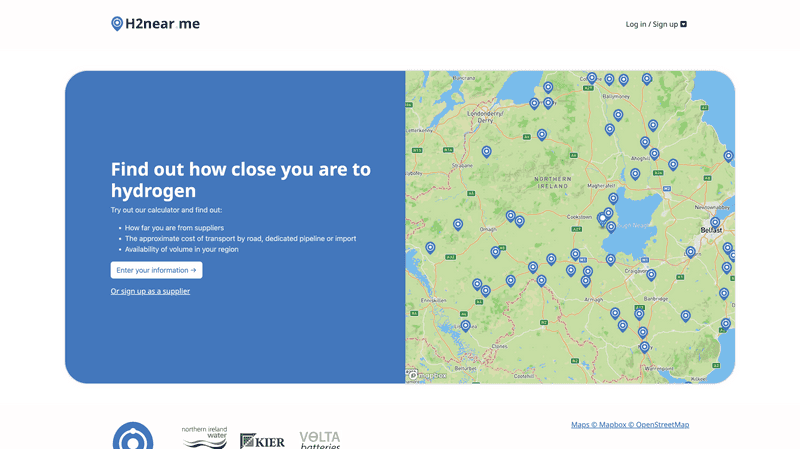Click the Enter your information button

(x=156, y=270)
